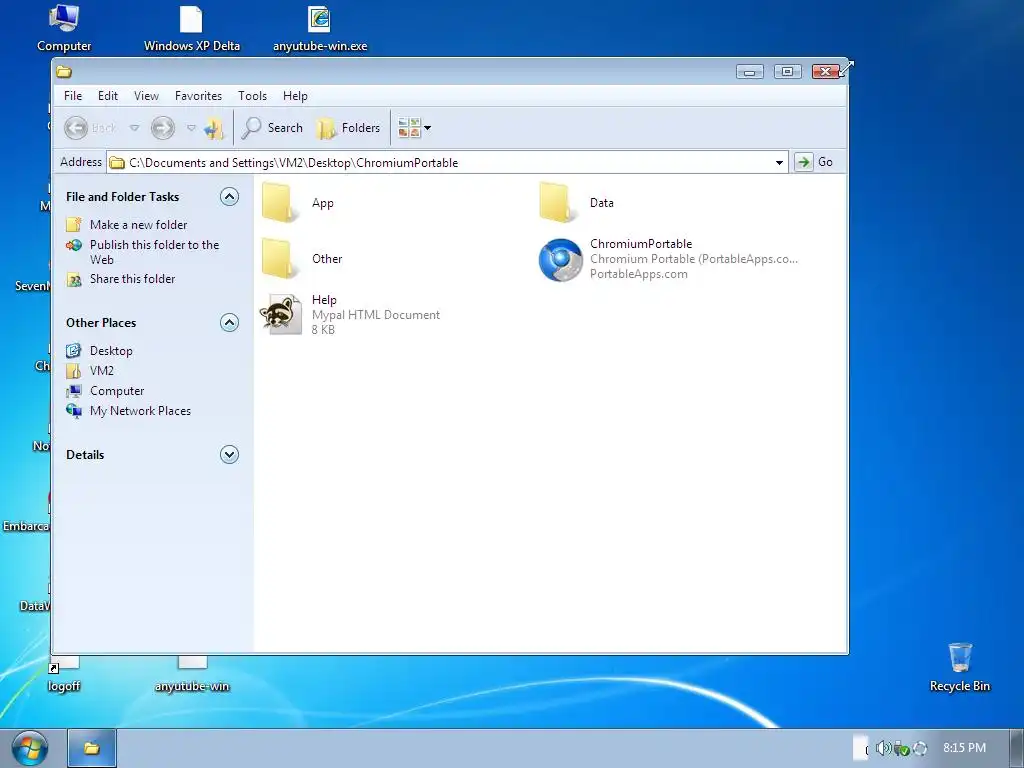
Task: Click the security shield tray icon
Action: coord(901,748)
